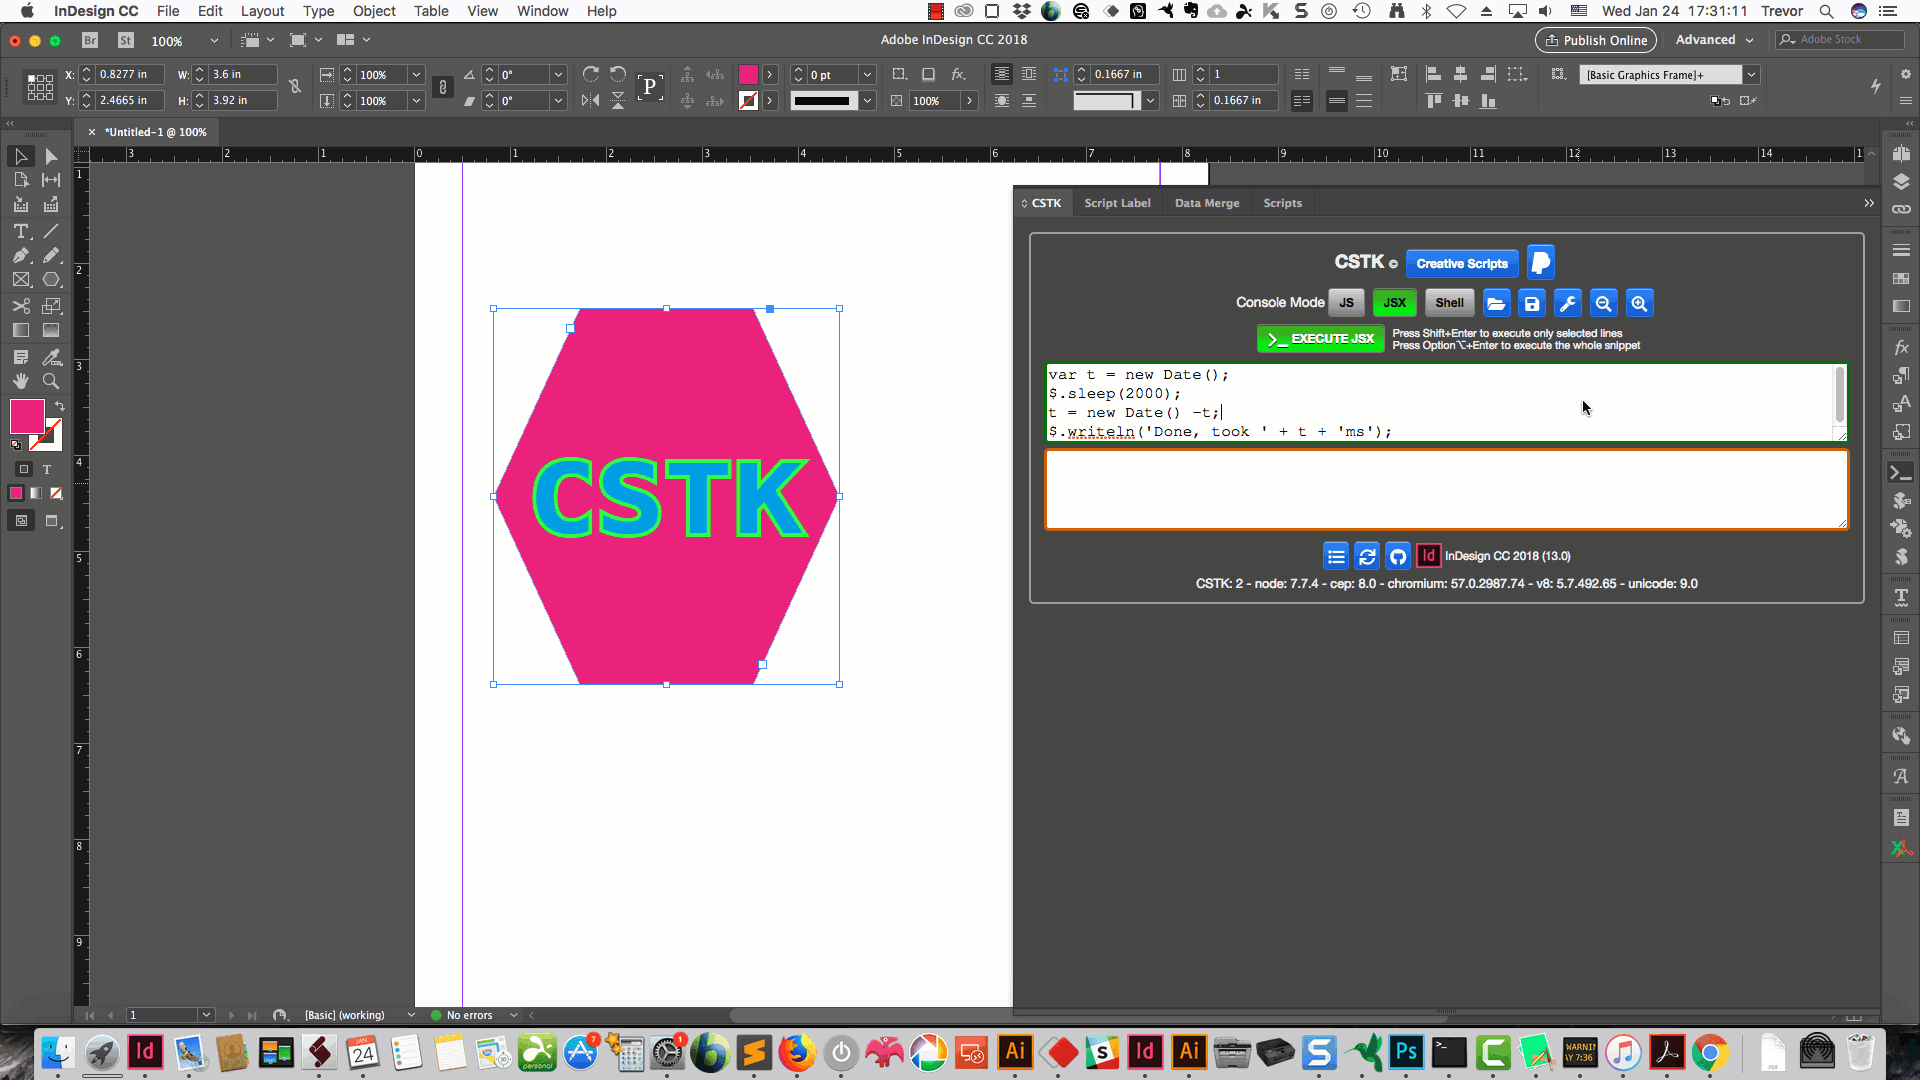Viewport: 1920px width, 1080px height.
Task: Open the zoom level dropdown
Action: click(213, 41)
